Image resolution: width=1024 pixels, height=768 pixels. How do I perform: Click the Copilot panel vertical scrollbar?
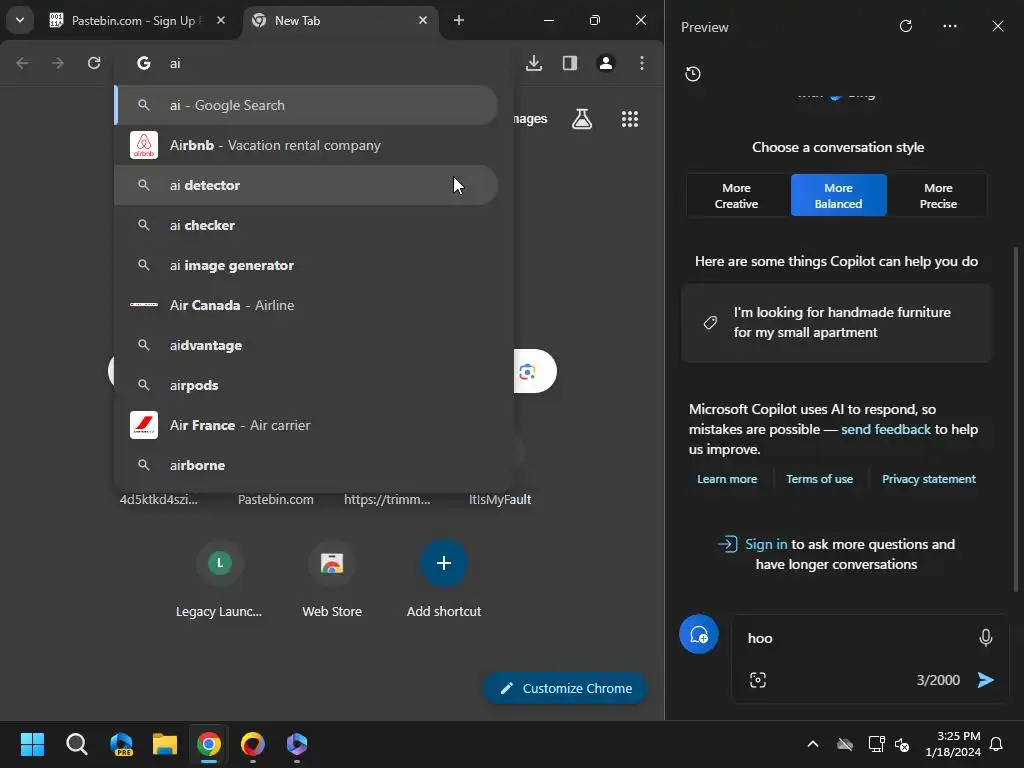[1015, 418]
